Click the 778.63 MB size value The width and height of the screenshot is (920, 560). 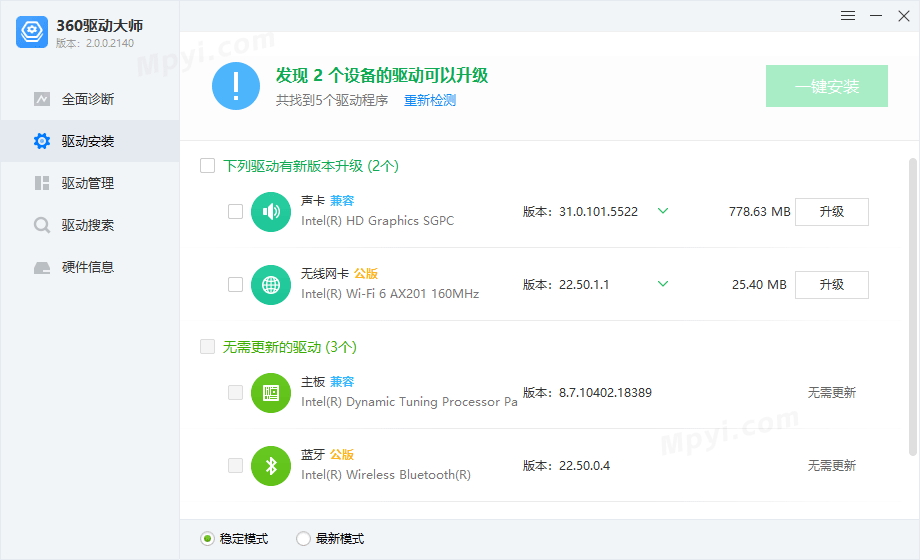(760, 212)
